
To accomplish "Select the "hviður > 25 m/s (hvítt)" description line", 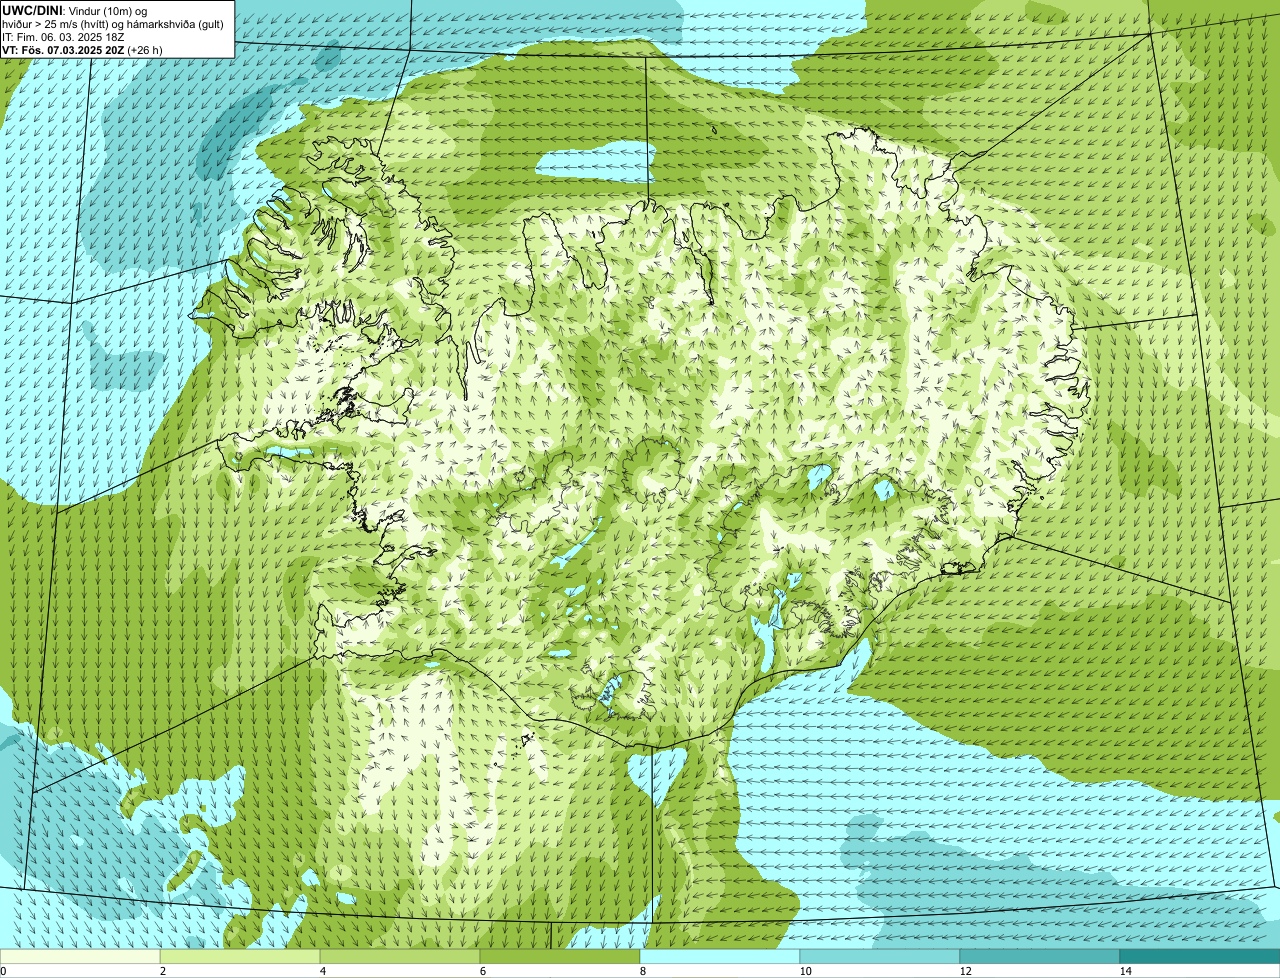I will click(113, 23).
